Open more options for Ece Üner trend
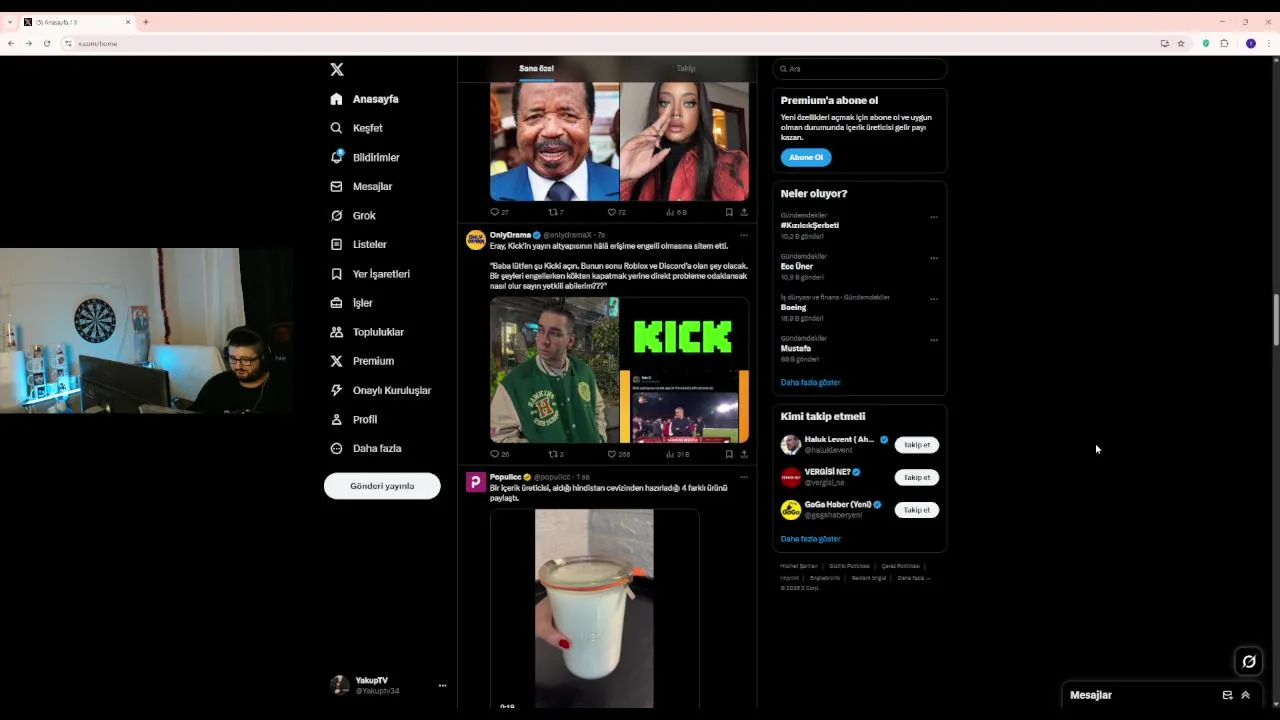The height and width of the screenshot is (720, 1280). 934,258
